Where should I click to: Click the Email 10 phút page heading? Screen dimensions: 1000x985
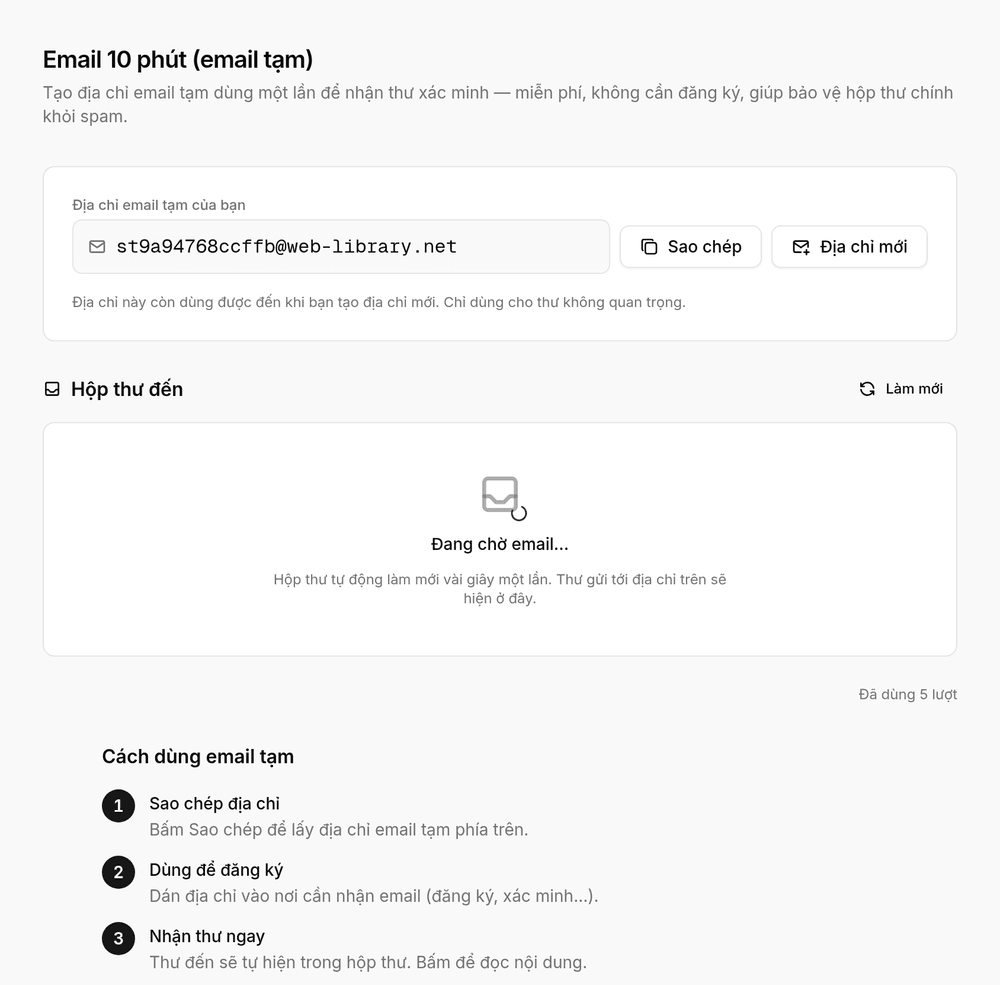178,59
